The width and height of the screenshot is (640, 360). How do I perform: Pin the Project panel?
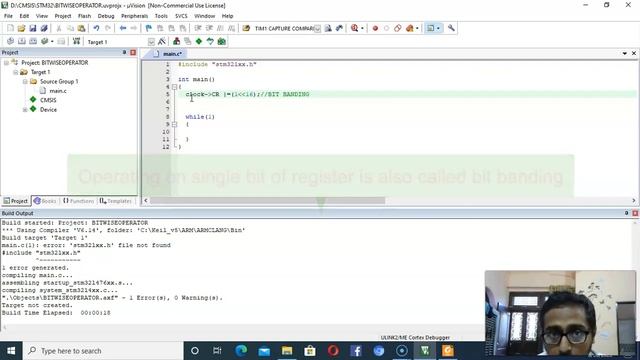pyautogui.click(x=124, y=53)
